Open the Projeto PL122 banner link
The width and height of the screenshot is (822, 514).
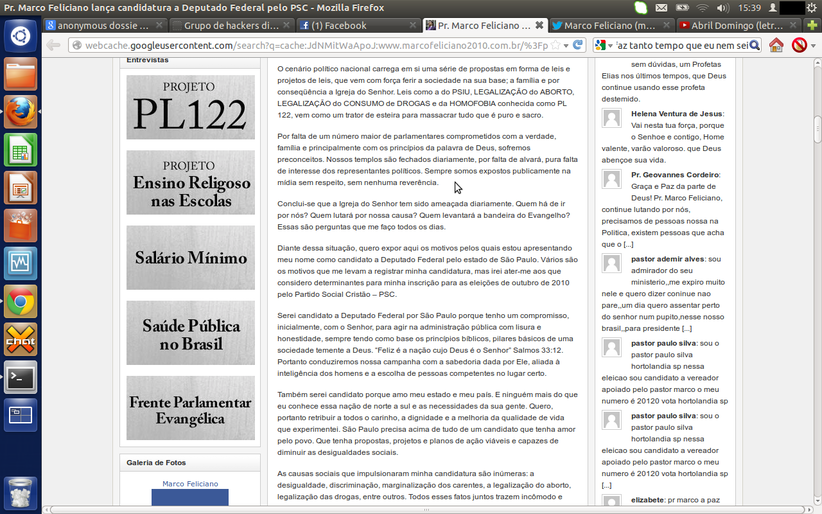tap(190, 107)
